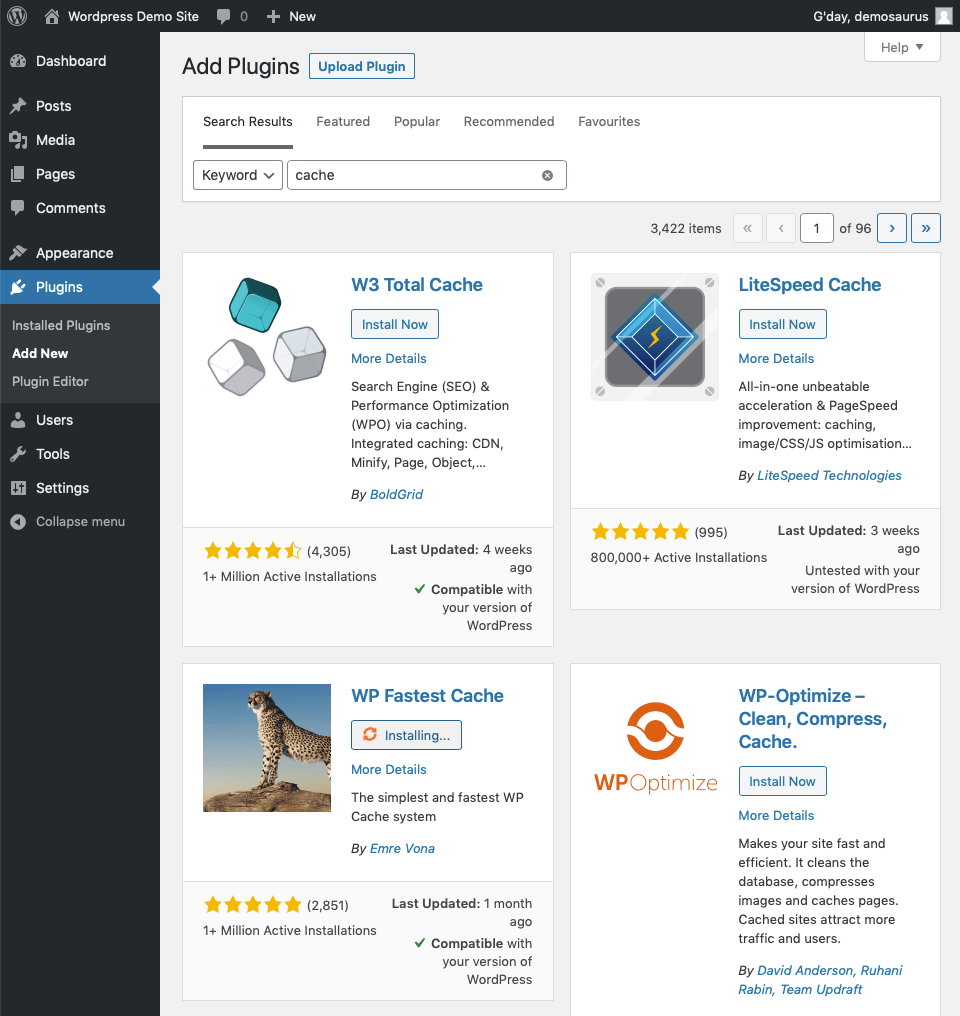The image size is (960, 1016).
Task: Click Plugins plug icon in sidebar
Action: (18, 287)
